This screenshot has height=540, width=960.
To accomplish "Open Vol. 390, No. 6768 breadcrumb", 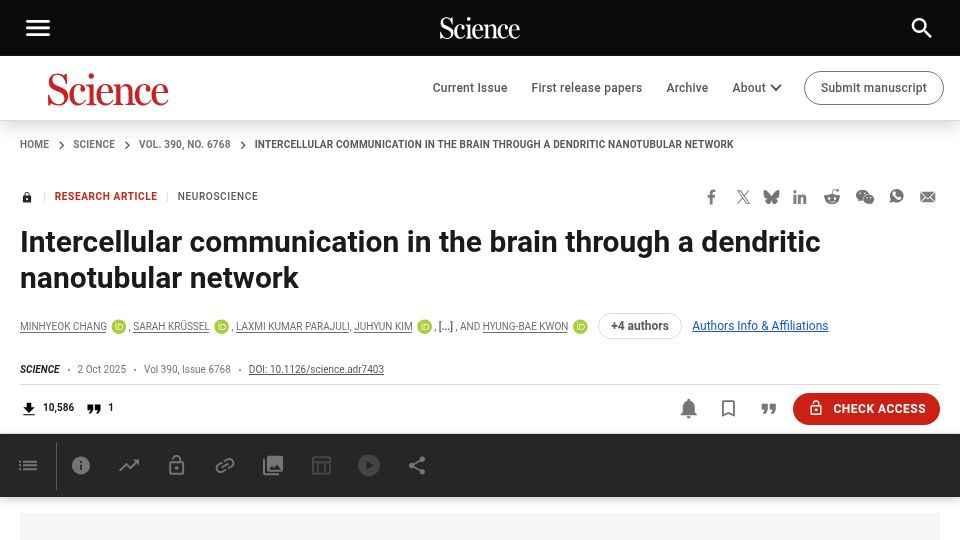I will coord(184,144).
